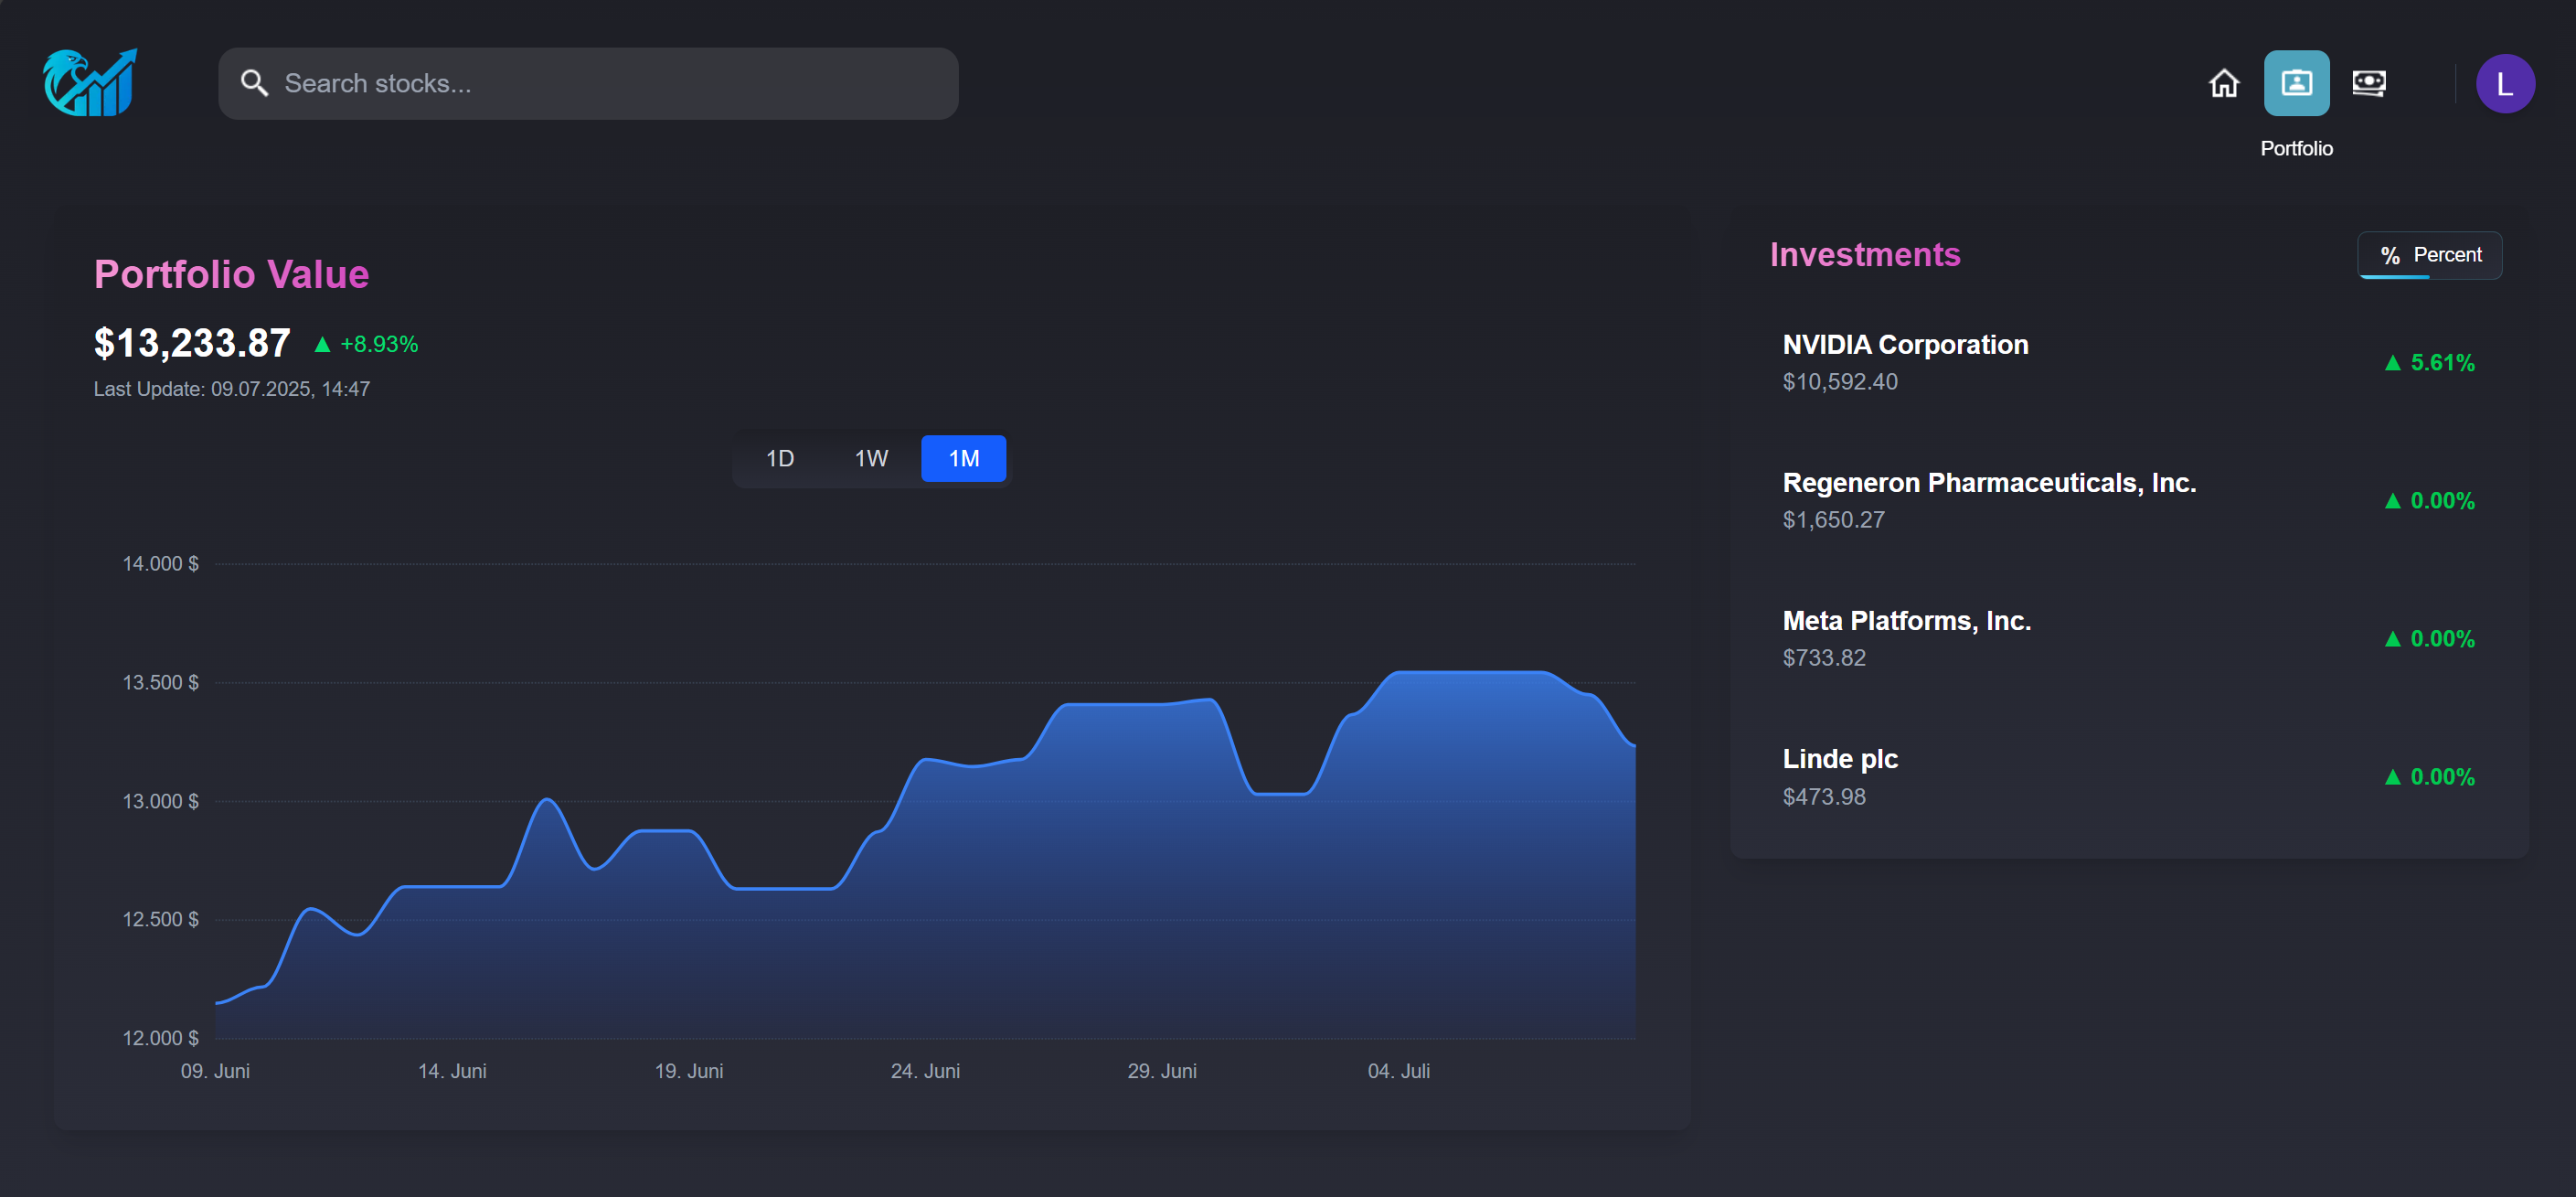Click the portfolio gain up-arrow icon
This screenshot has width=2576, height=1197.
[x=322, y=345]
